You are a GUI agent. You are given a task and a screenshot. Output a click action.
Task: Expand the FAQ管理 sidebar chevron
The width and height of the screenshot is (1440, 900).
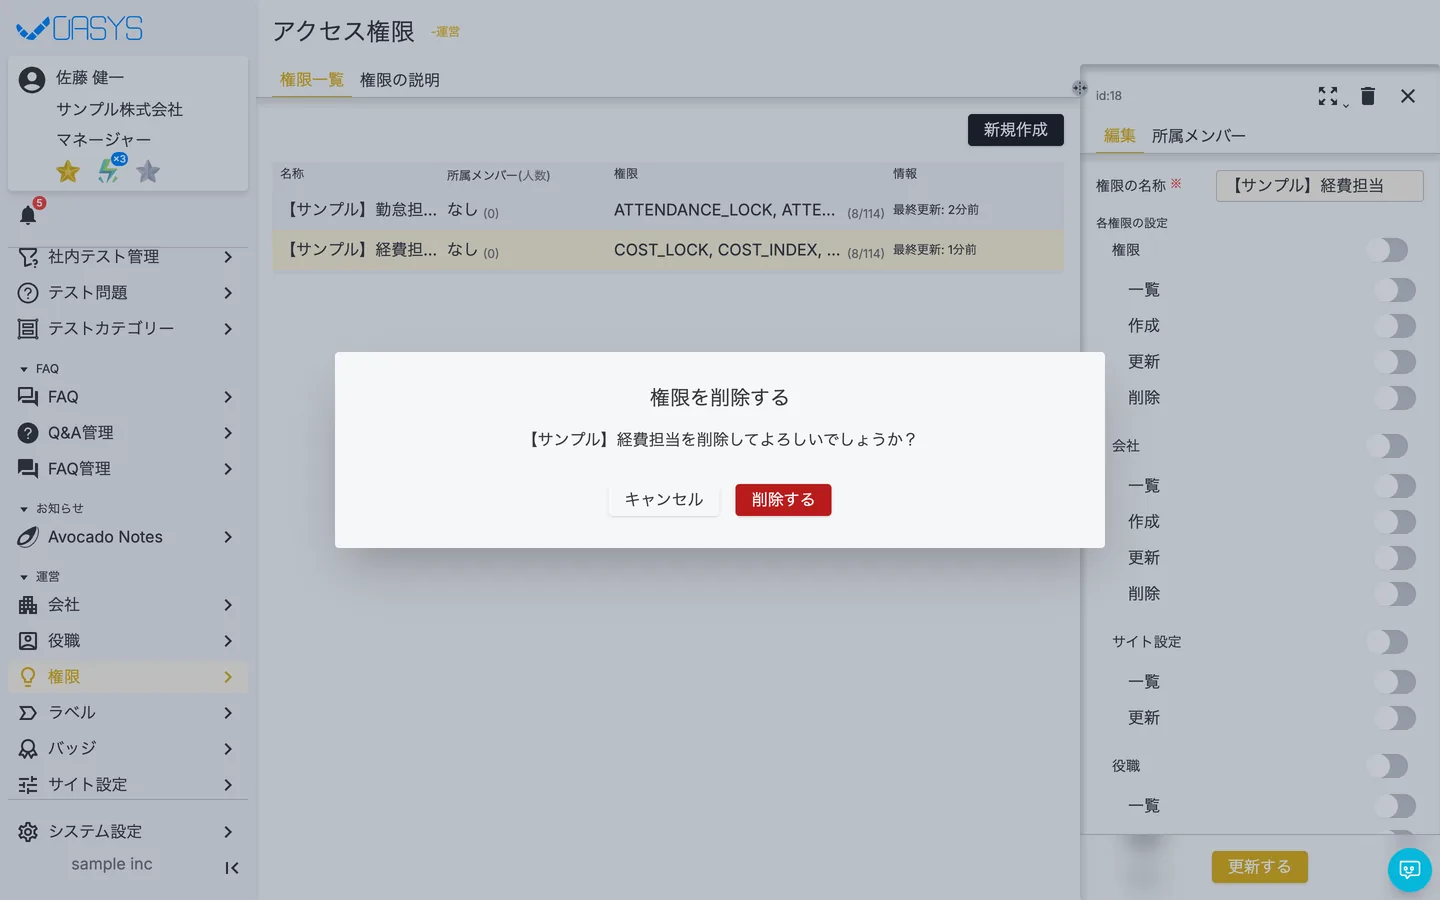click(x=228, y=469)
